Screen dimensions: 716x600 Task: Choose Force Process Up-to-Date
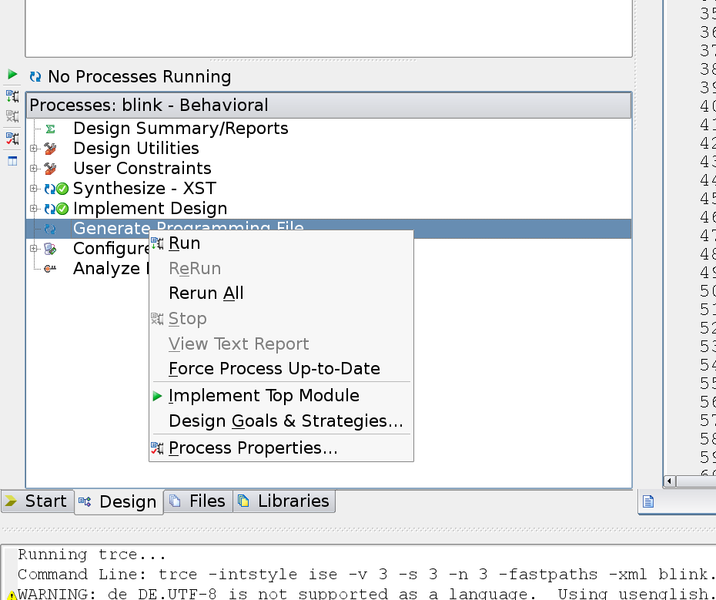(281, 368)
